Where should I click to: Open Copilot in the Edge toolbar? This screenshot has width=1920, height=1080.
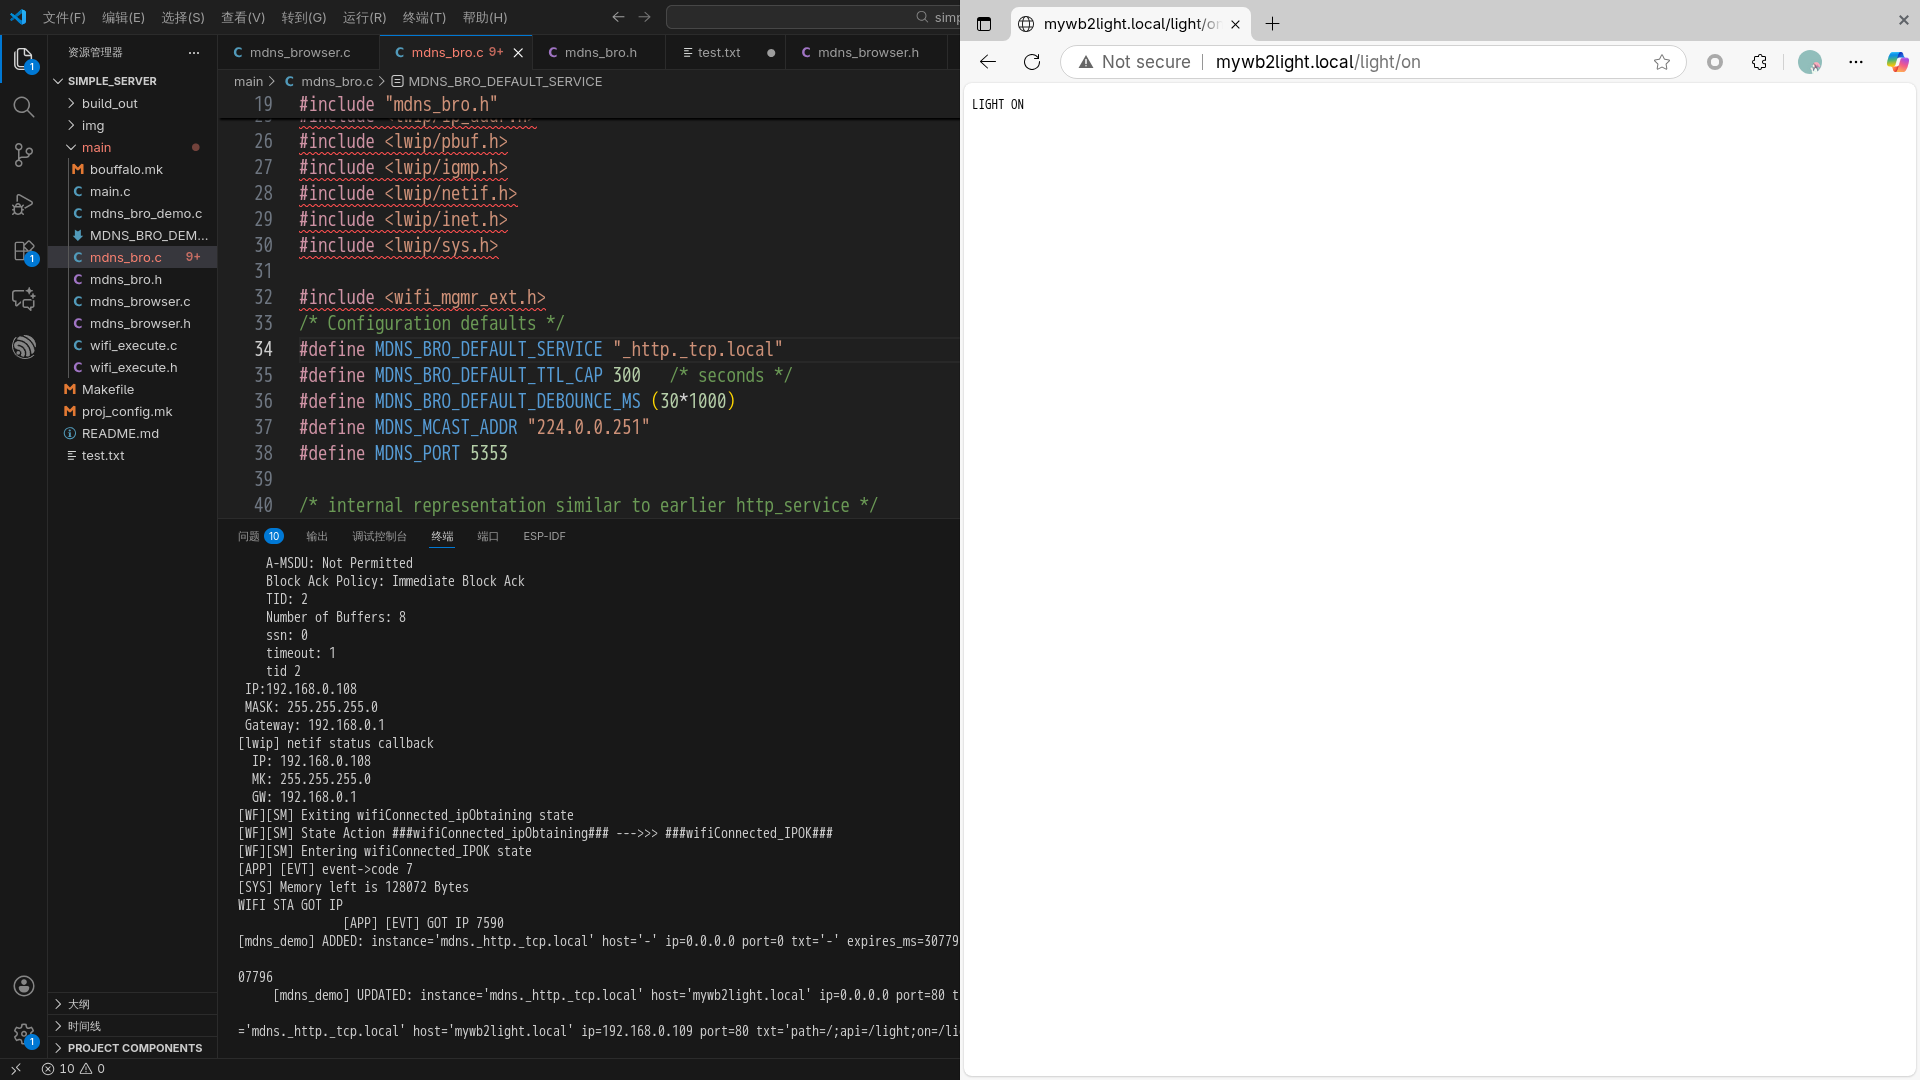pyautogui.click(x=1897, y=62)
